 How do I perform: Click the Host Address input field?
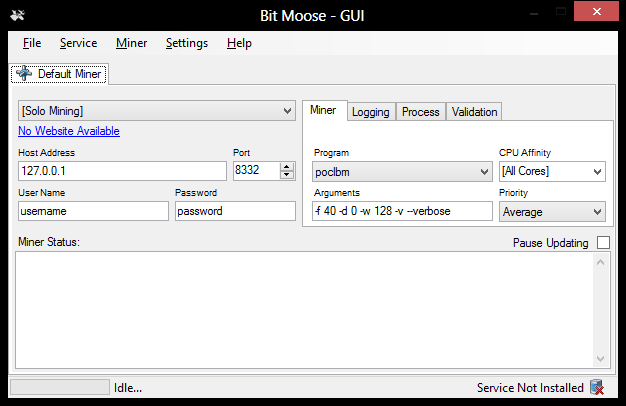pyautogui.click(x=122, y=171)
